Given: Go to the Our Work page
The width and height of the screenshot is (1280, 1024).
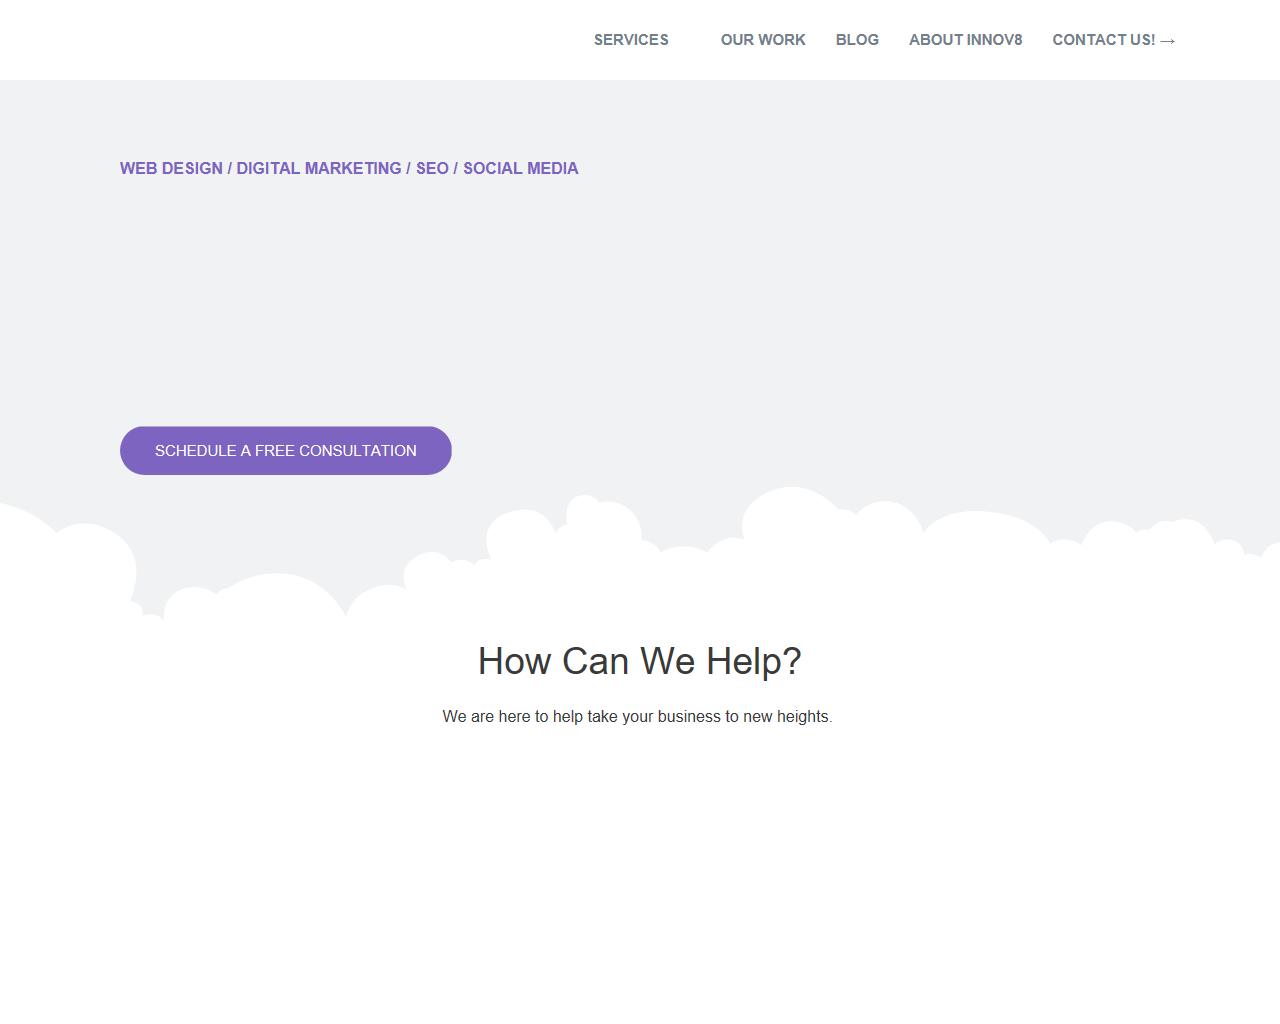Looking at the screenshot, I should [x=762, y=40].
